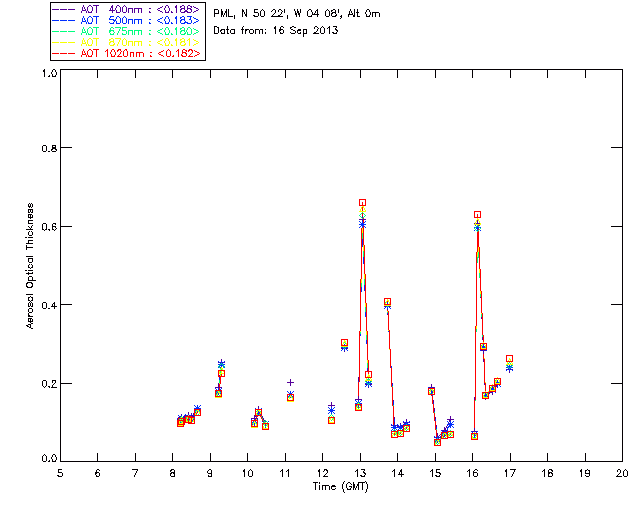Click the AOT 675nm legend entry
640x512 pixels.
(x=126, y=31)
